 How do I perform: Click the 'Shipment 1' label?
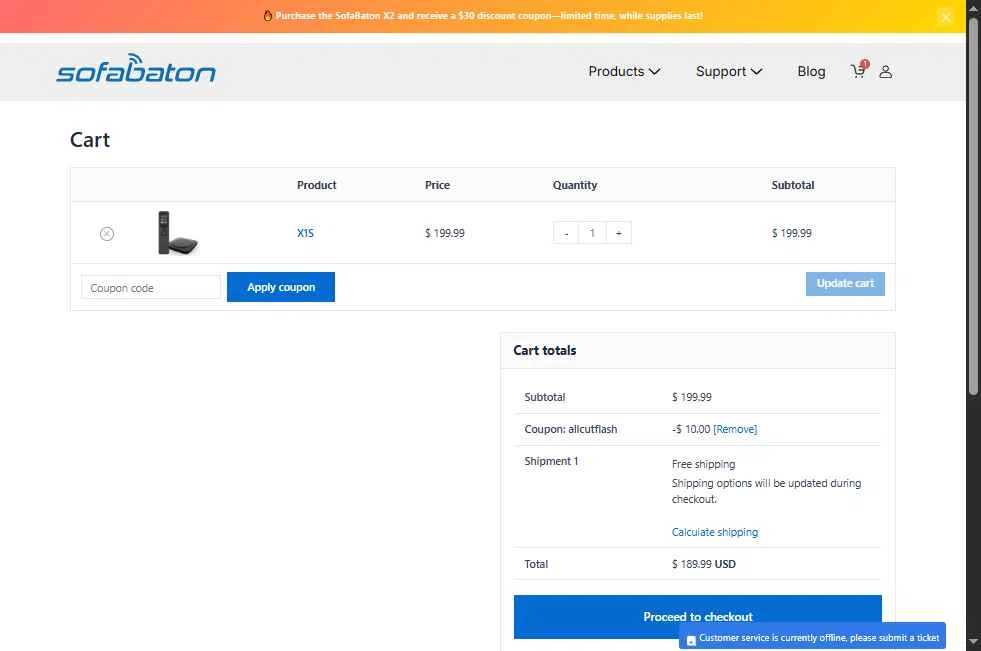[551, 461]
